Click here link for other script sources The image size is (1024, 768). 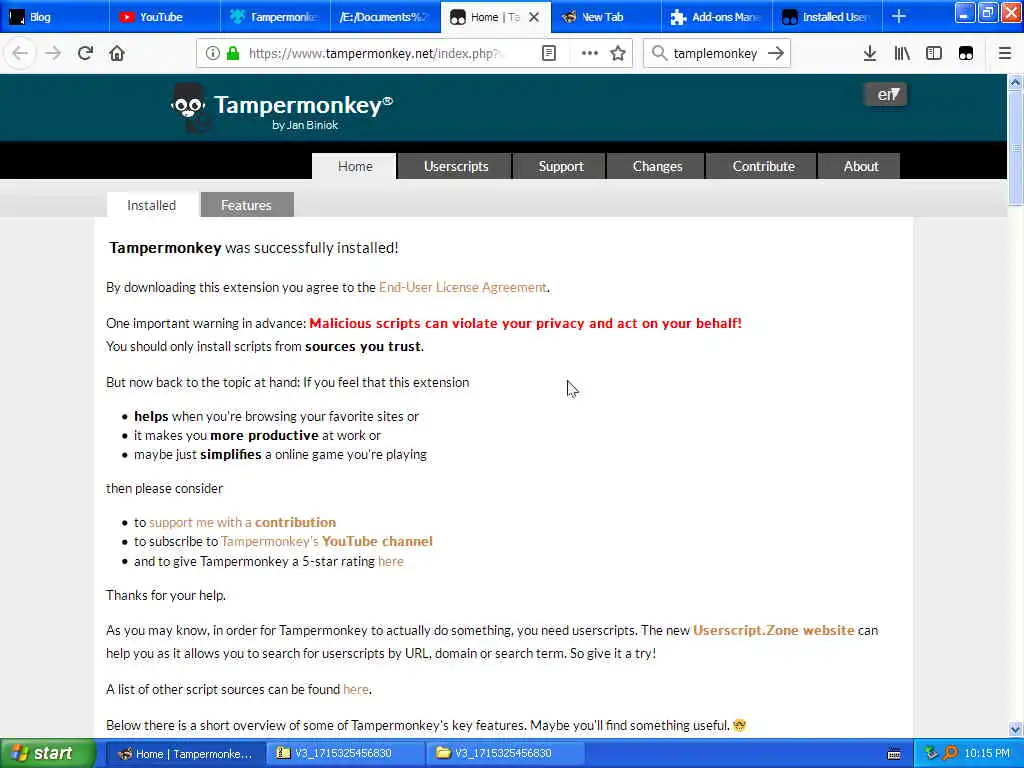coord(356,690)
